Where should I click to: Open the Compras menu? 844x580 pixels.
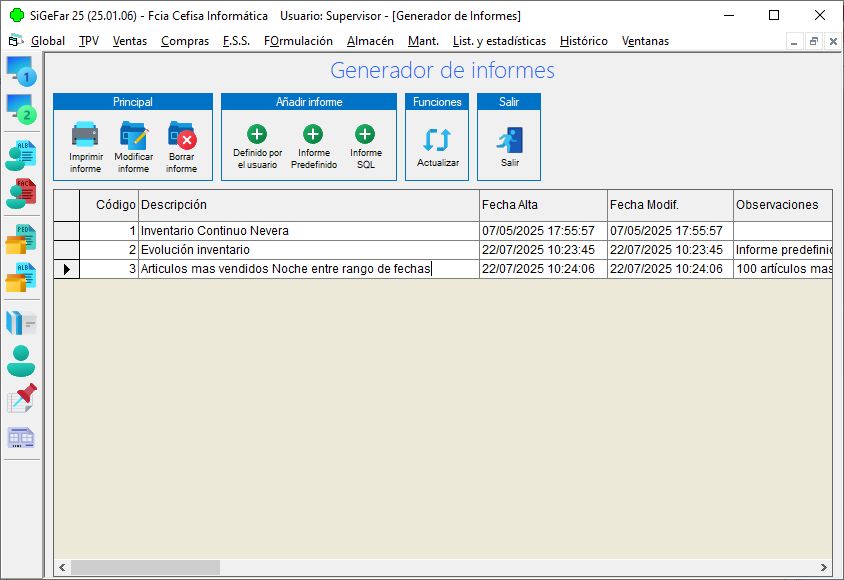[x=185, y=41]
